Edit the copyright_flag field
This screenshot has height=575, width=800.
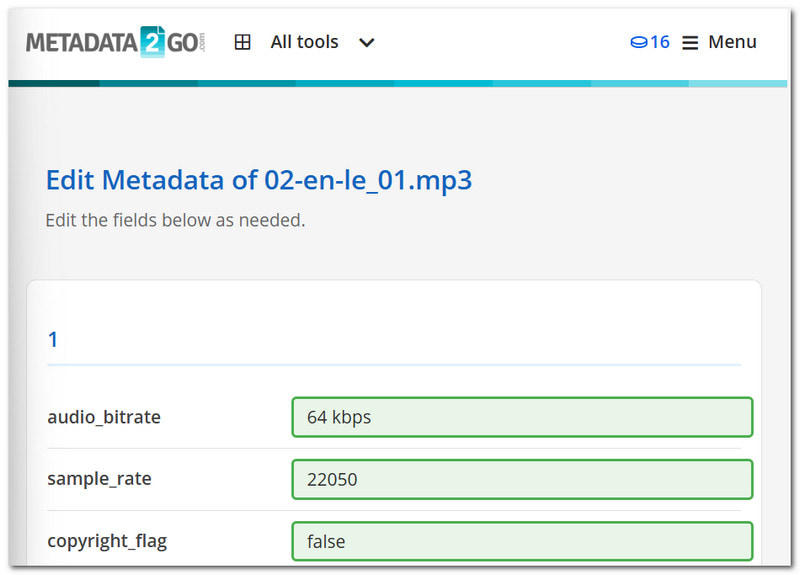(x=522, y=541)
